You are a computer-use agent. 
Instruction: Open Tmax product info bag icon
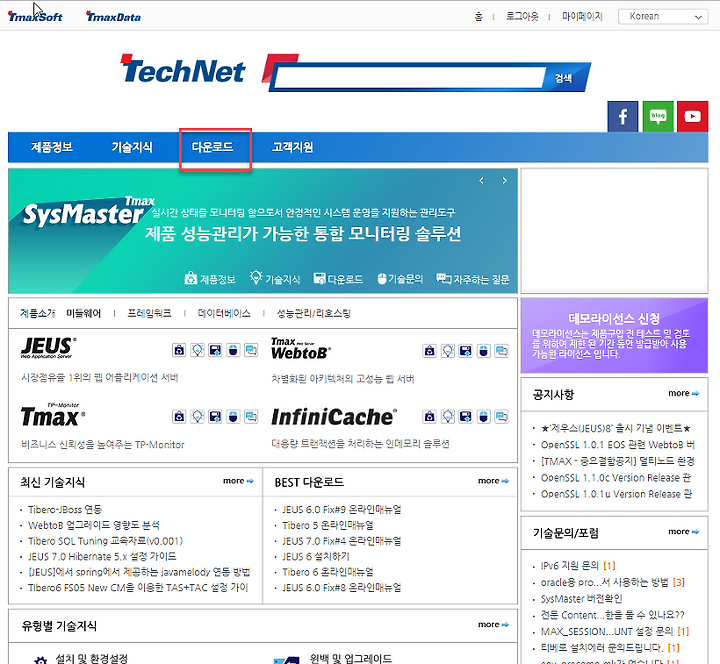[179, 416]
